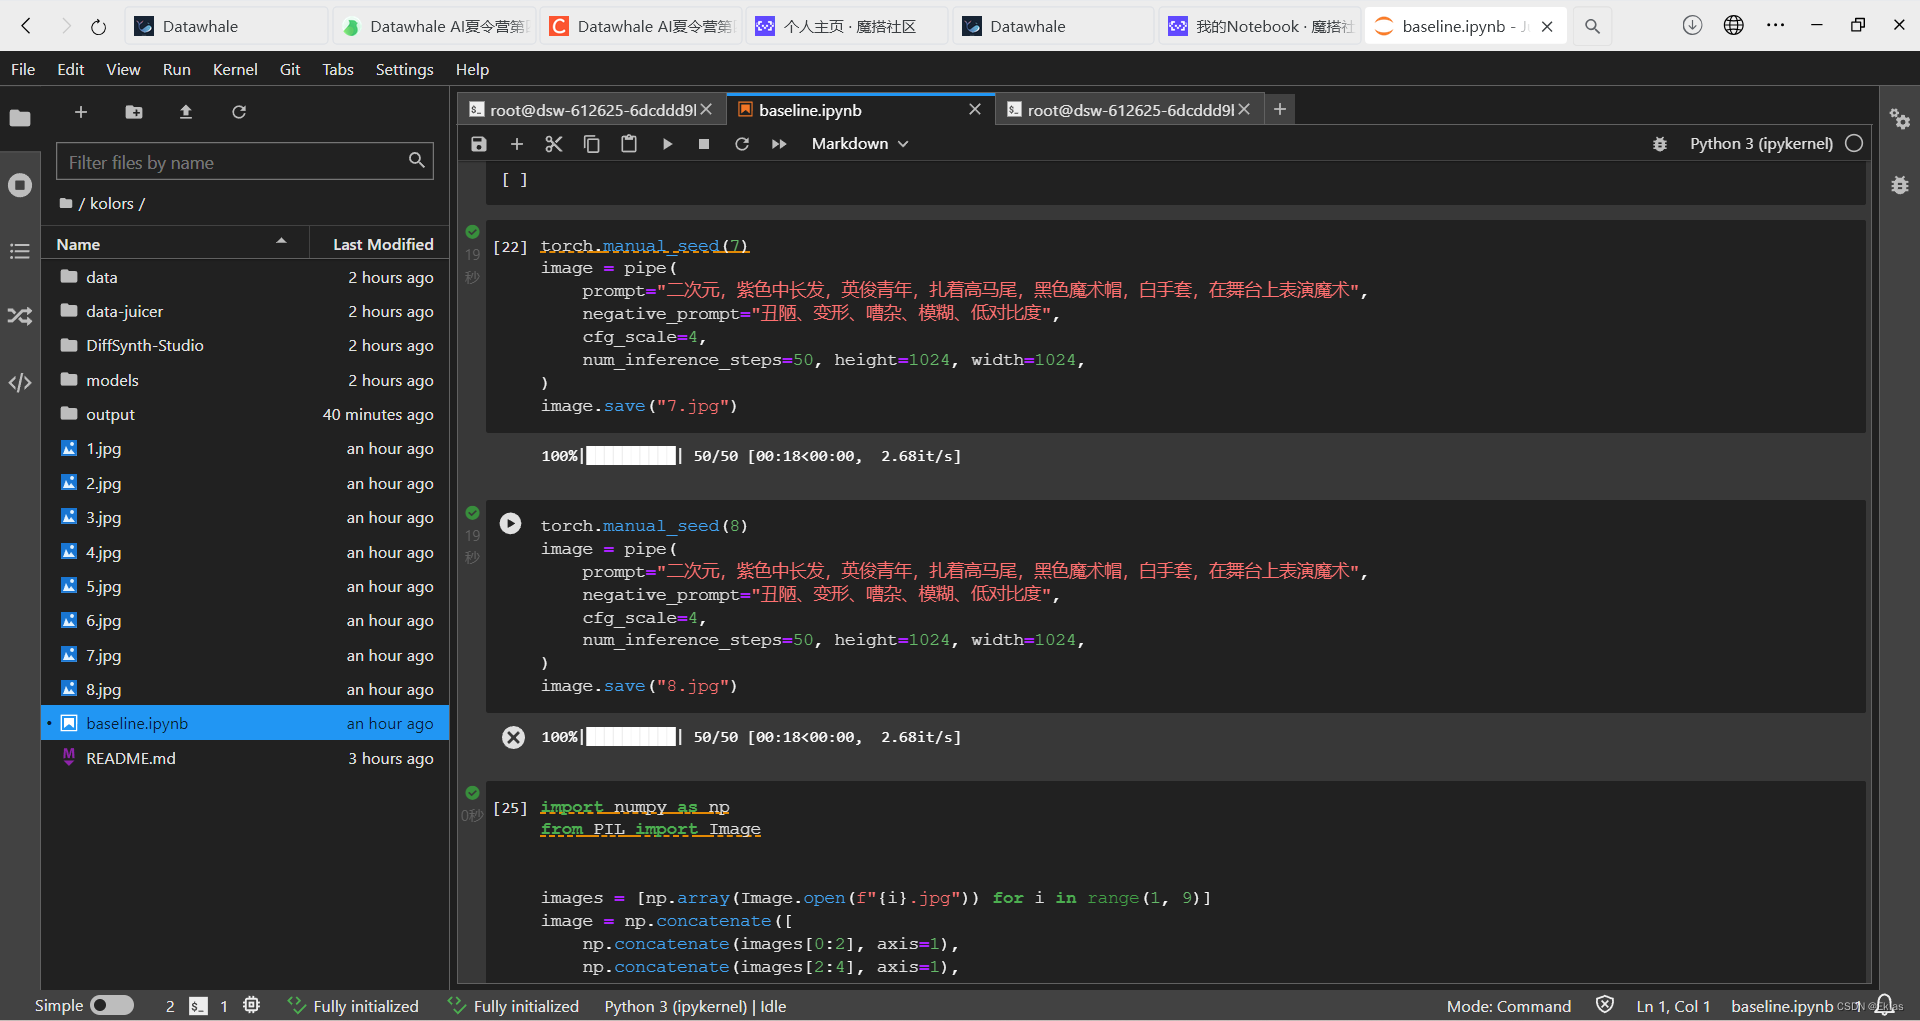Image resolution: width=1920 pixels, height=1021 pixels.
Task: Open the output folder
Action: [245, 414]
